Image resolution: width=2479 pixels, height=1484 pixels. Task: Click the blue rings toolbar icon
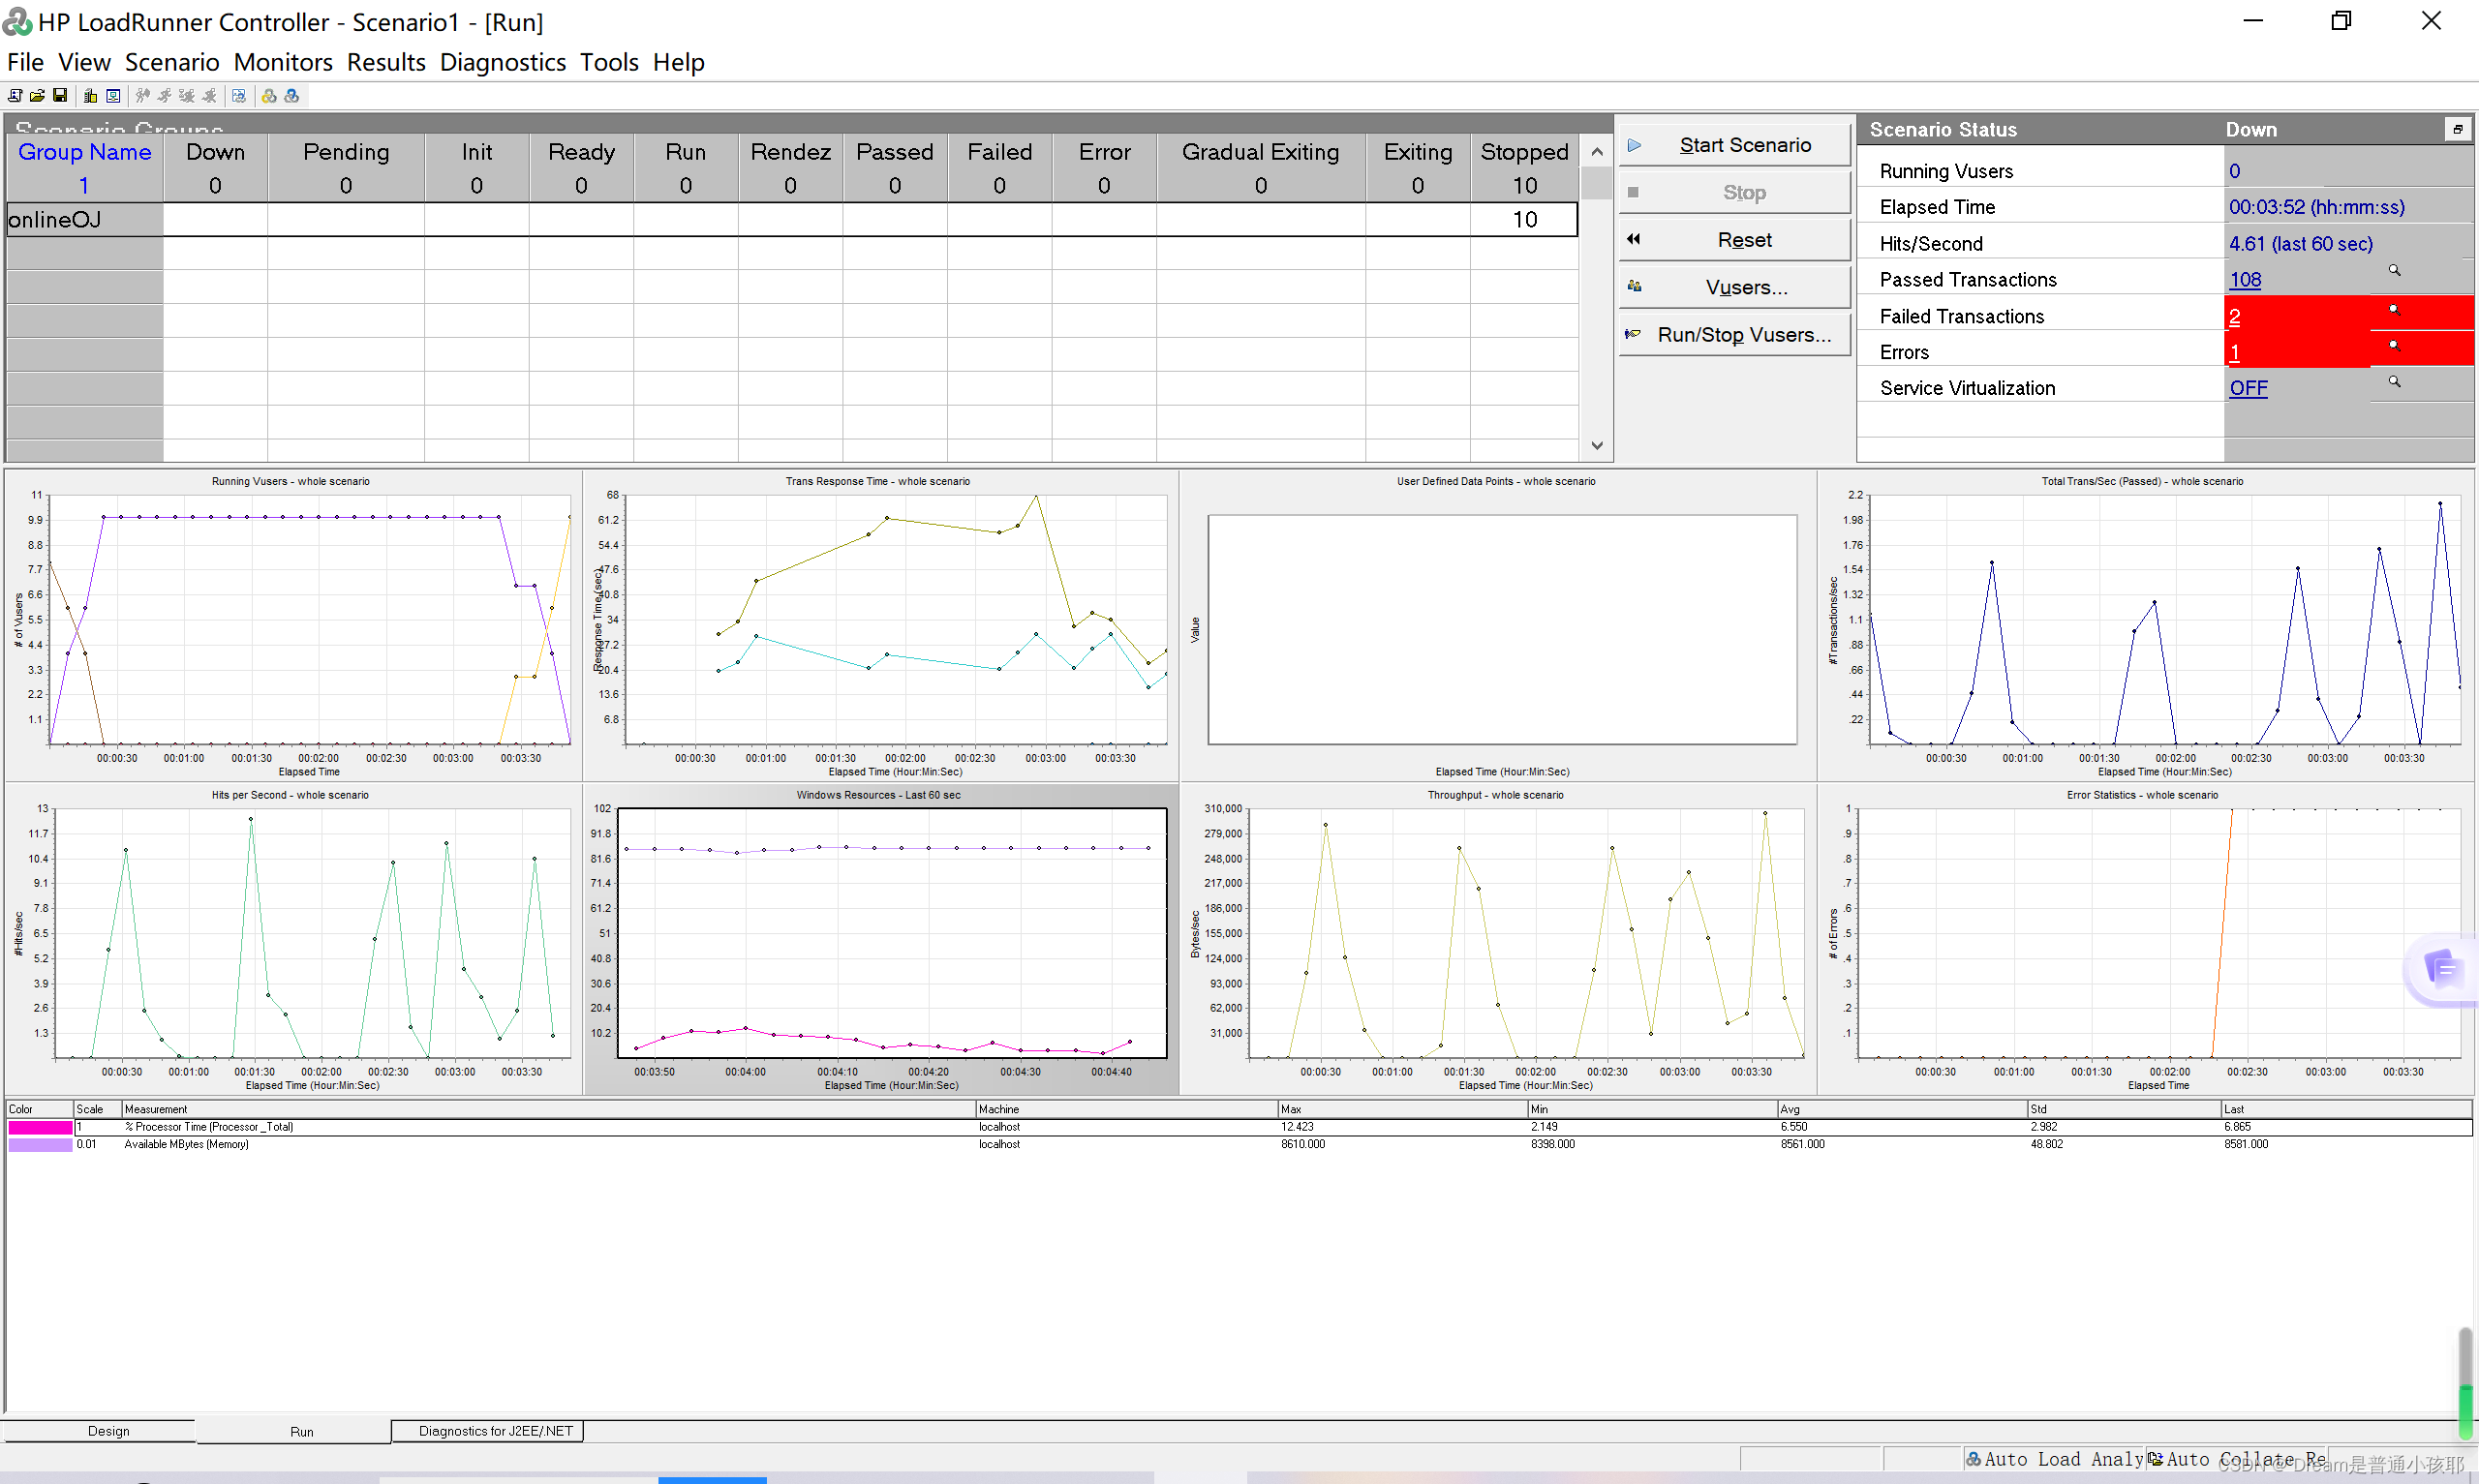point(292,96)
